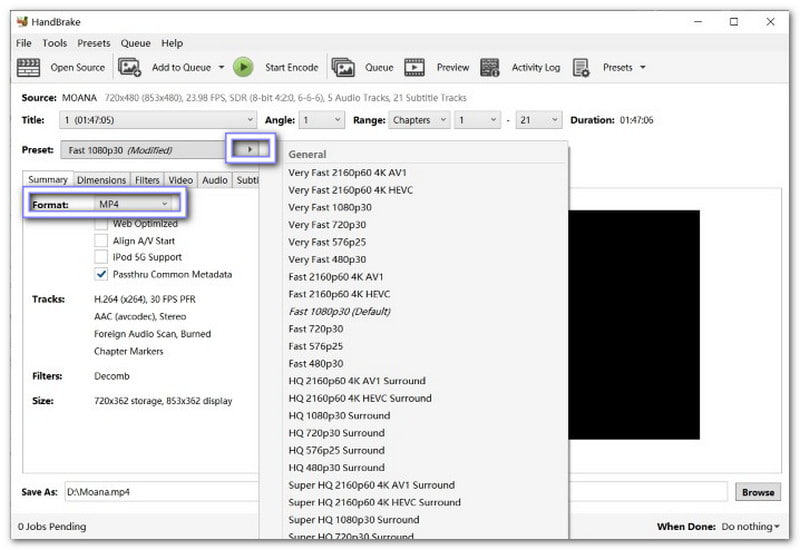Screen dimensions: 800x550
Task: Switch to the Filters tab
Action: [x=147, y=180]
